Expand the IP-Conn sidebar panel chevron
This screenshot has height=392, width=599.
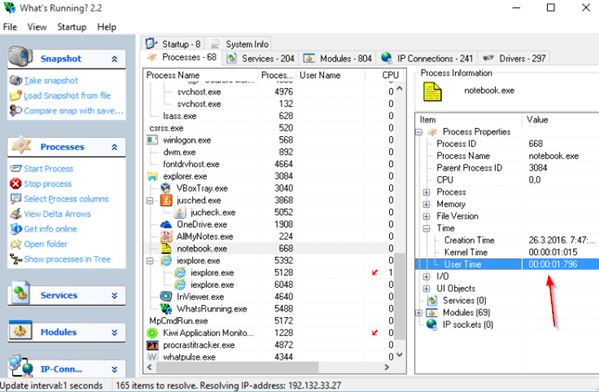[114, 369]
